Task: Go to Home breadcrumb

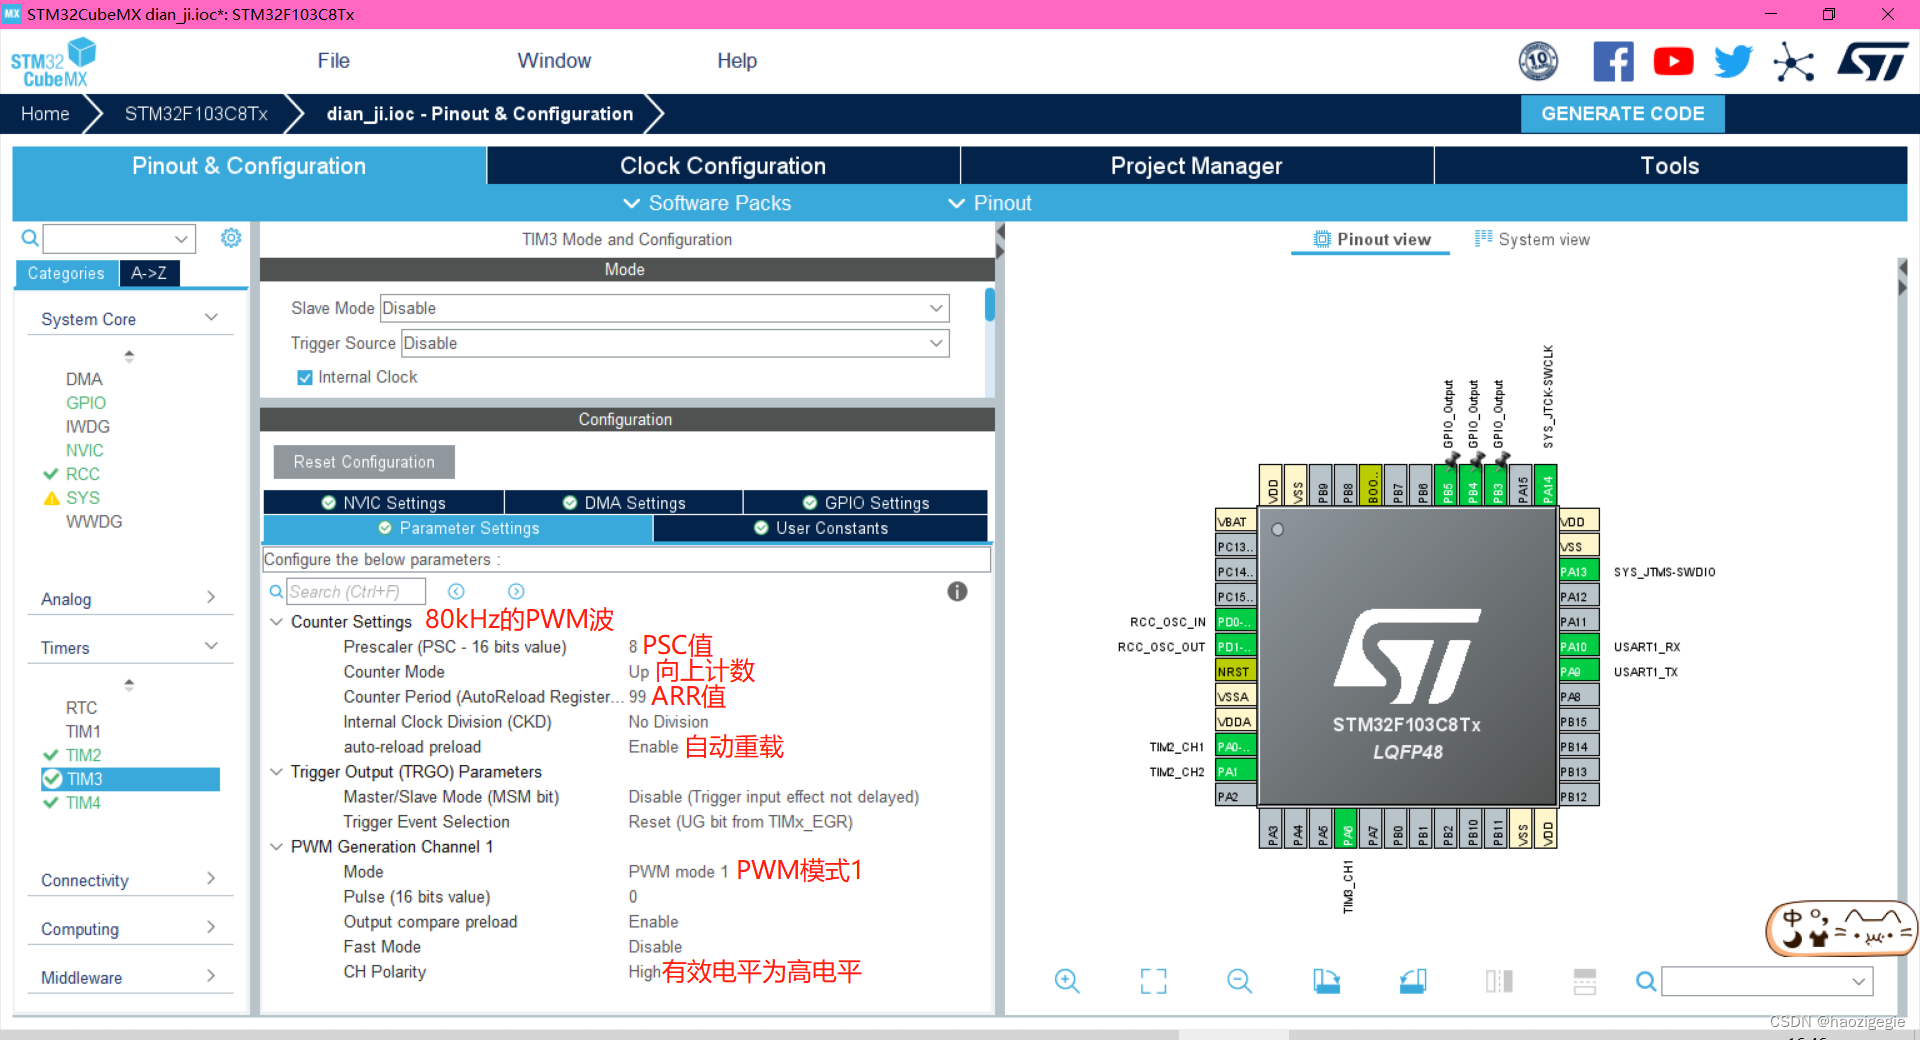Action: click(45, 114)
